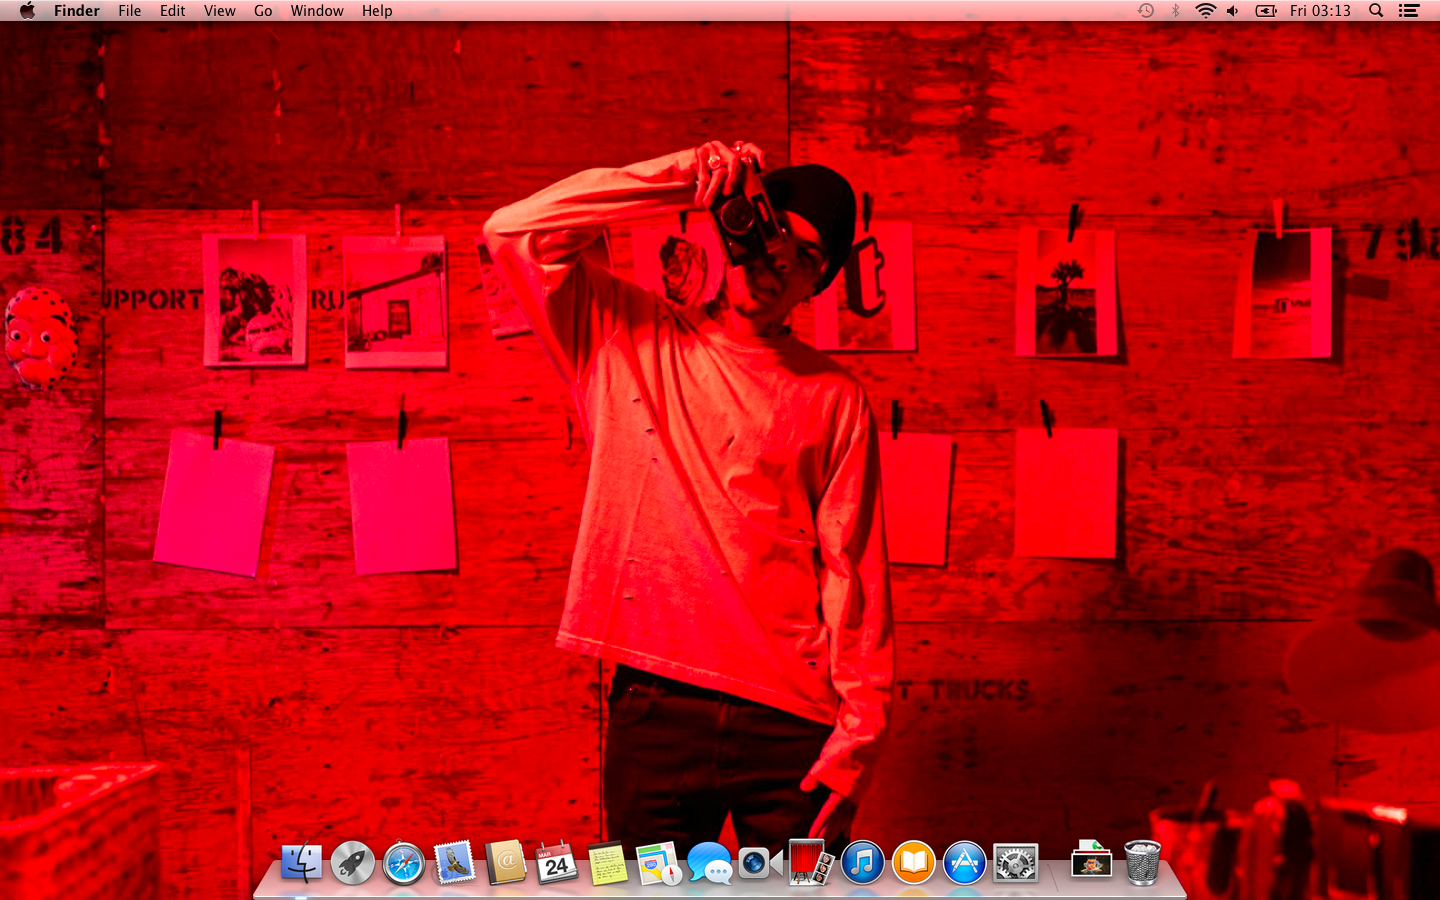
Task: Open the Go menu
Action: click(x=263, y=11)
